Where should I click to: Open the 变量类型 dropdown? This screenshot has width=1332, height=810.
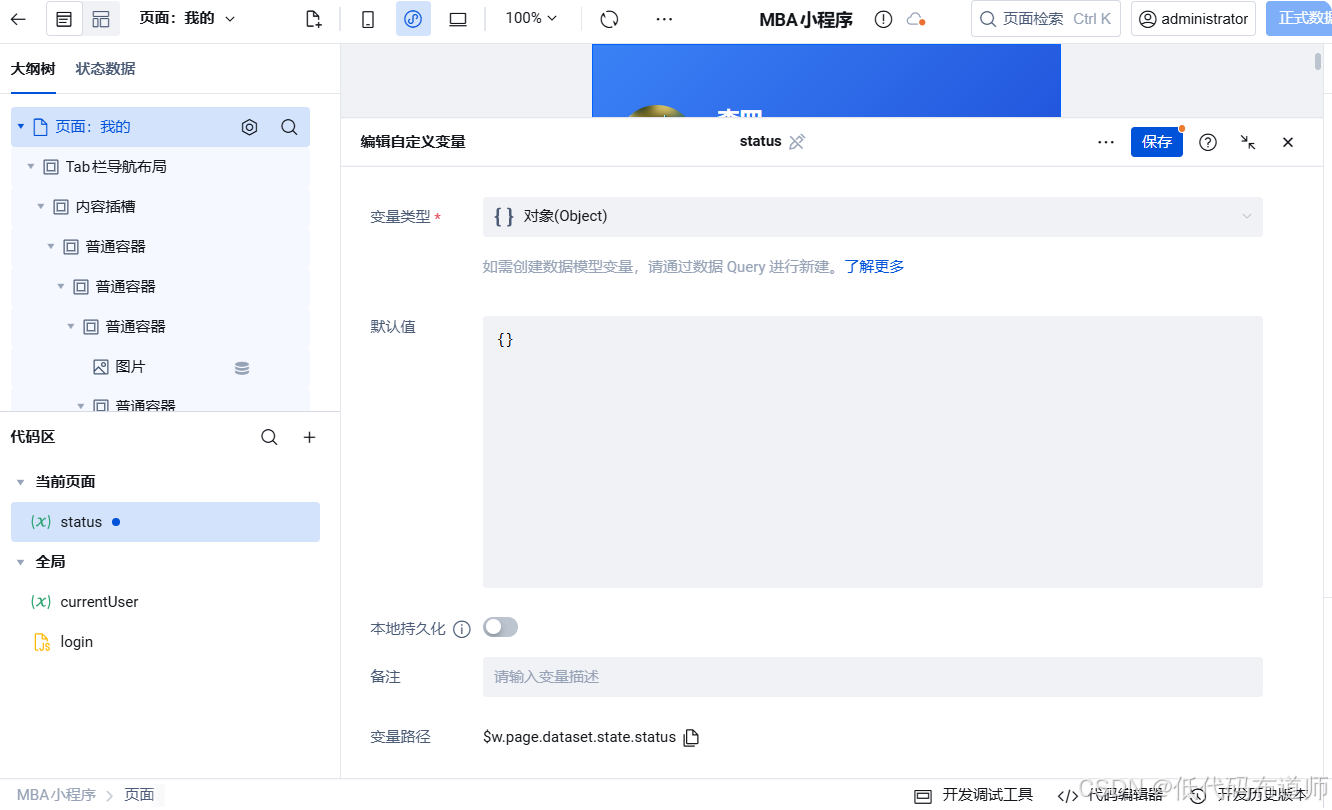872,216
